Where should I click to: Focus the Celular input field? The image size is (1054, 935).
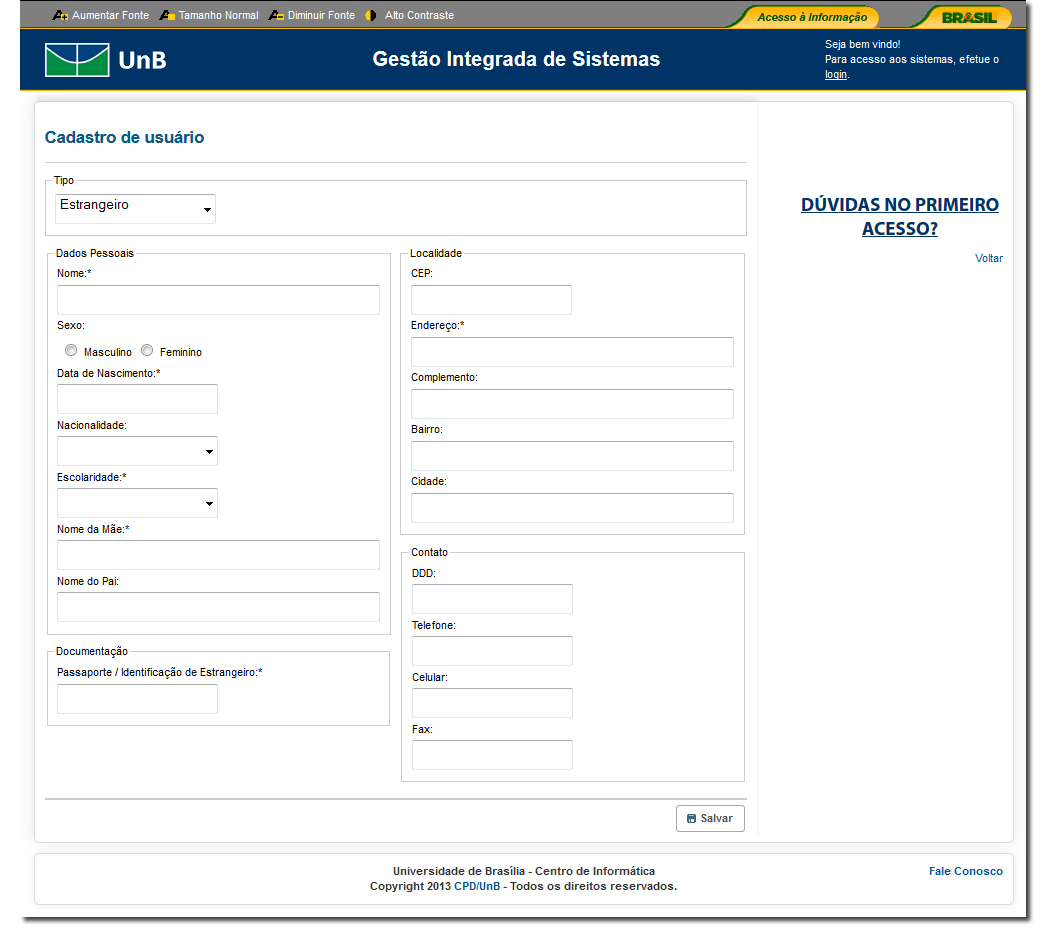pyautogui.click(x=492, y=702)
